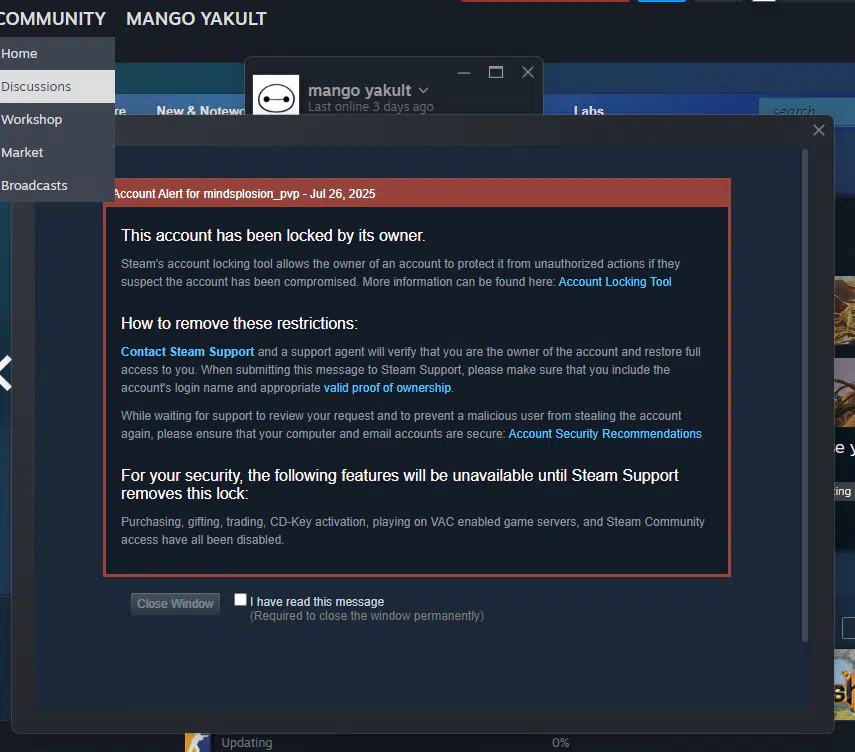855x752 pixels.
Task: Open the New & Noteworthy store tab
Action: 201,110
